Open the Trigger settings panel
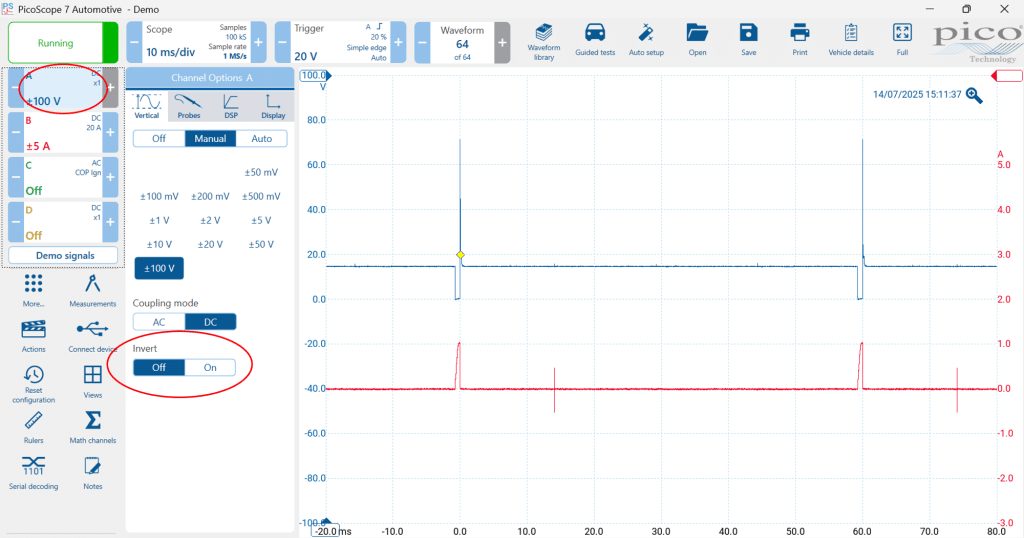Viewport: 1024px width, 538px height. coord(340,42)
